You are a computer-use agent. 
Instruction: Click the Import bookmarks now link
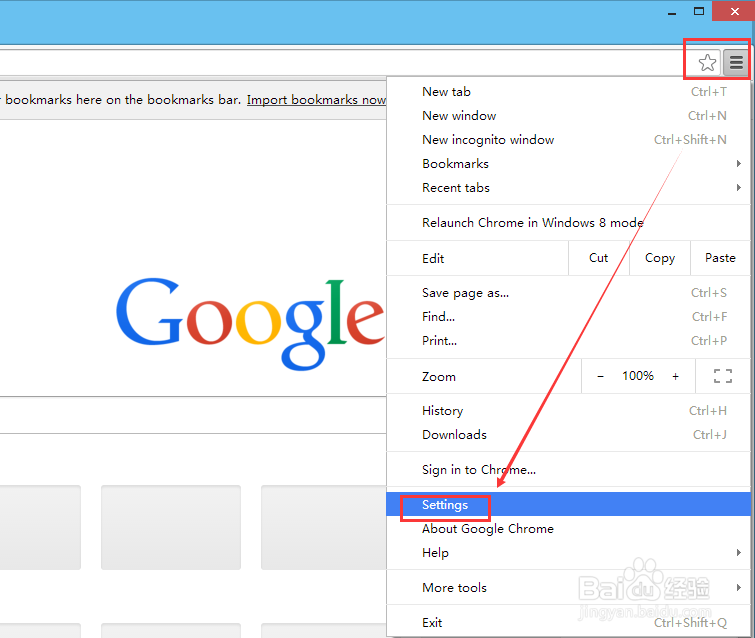tap(316, 100)
